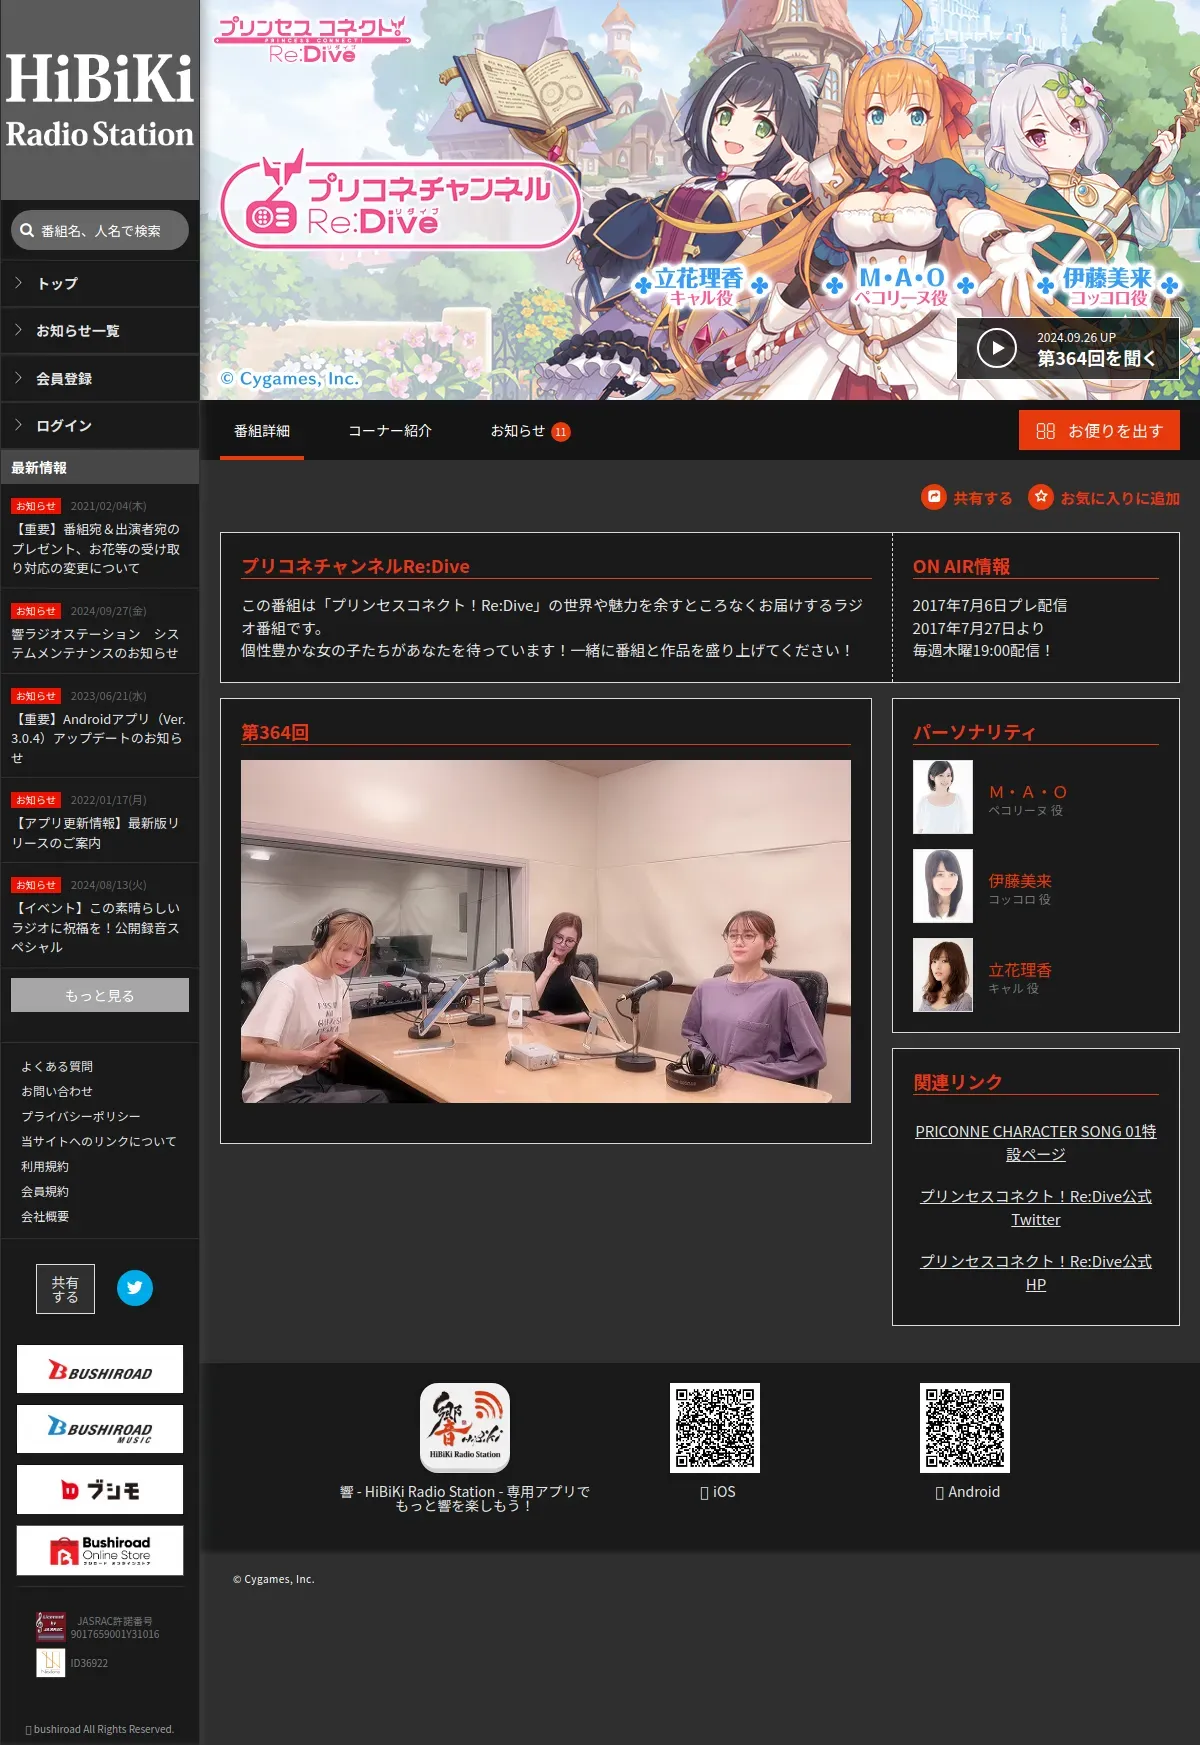The width and height of the screenshot is (1200, 1745).
Task: Open プリンセスコネクト Re:Dive公式 Twitter link
Action: tap(1036, 1208)
